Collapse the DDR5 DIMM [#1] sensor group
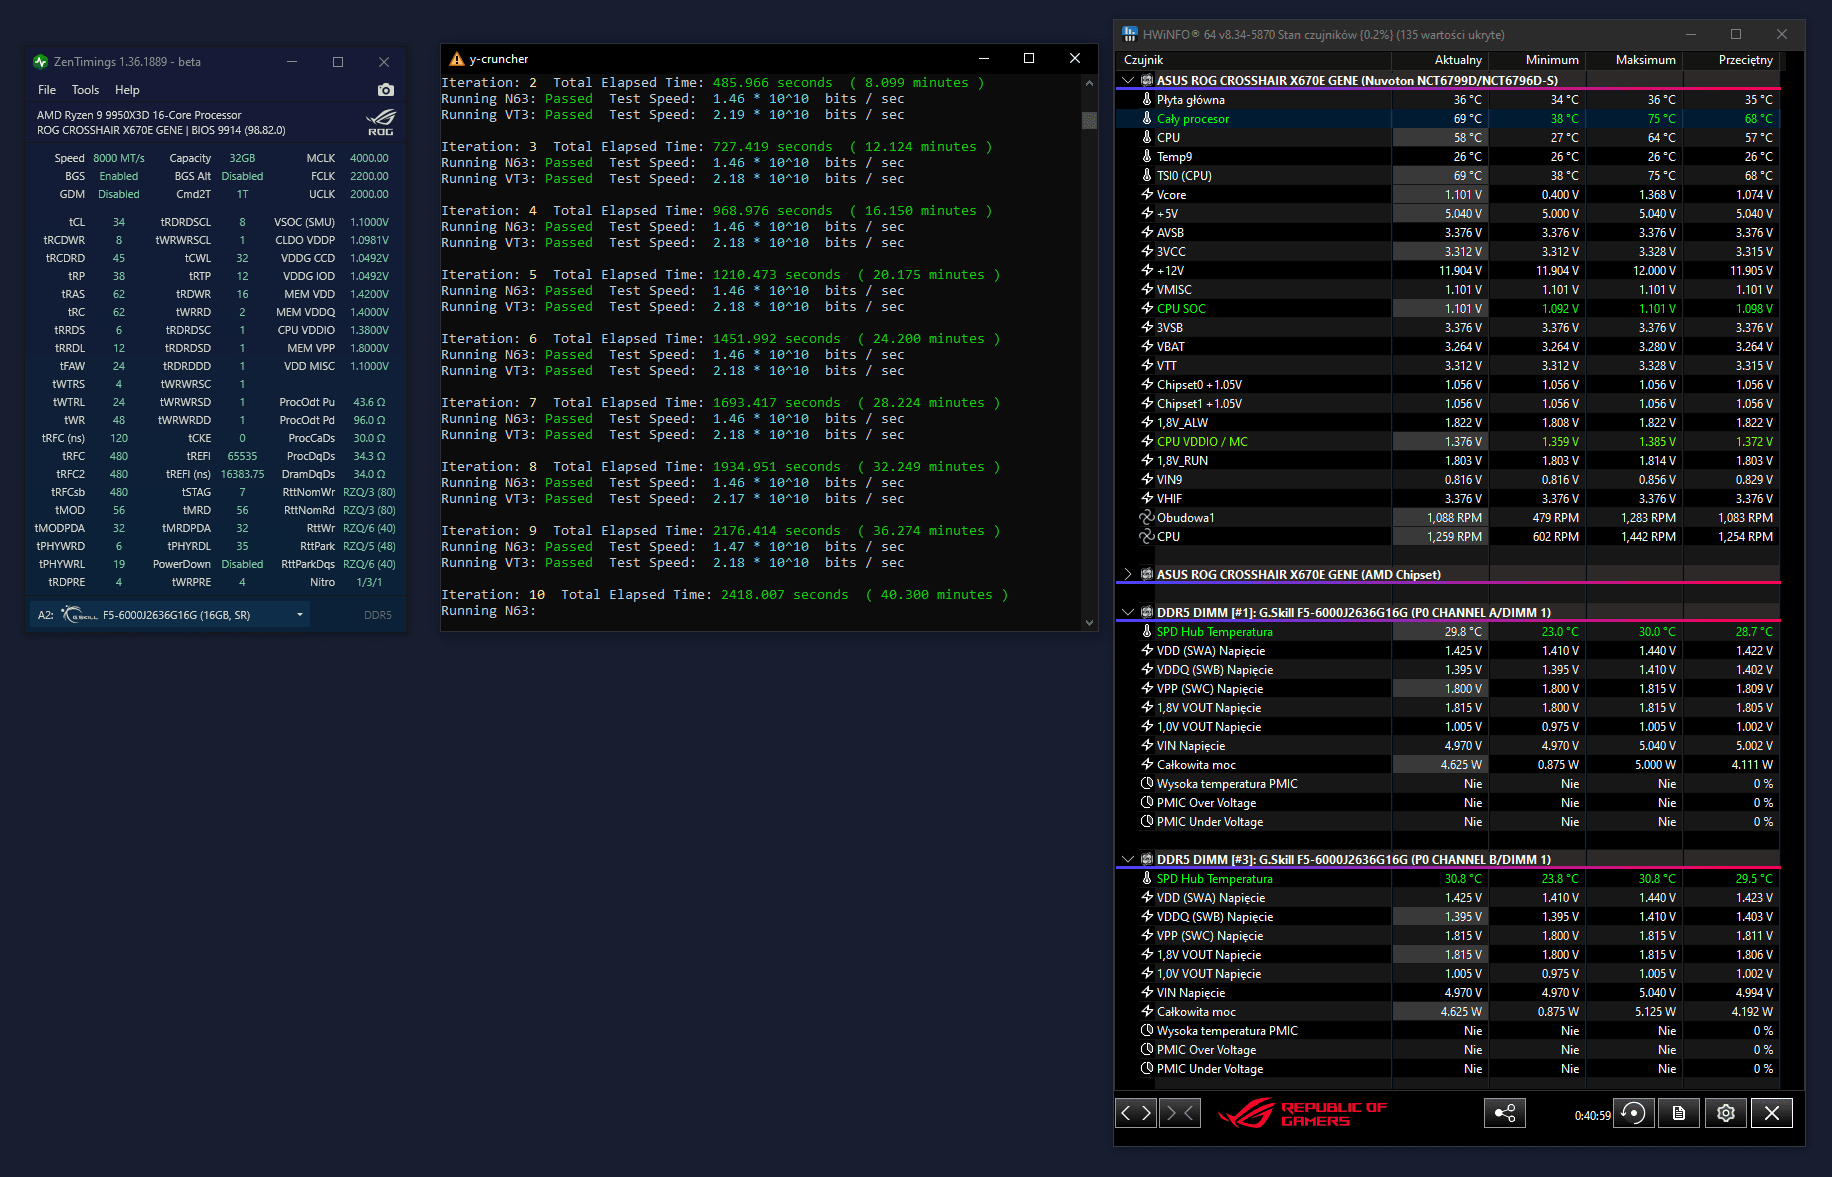Image resolution: width=1832 pixels, height=1177 pixels. pos(1128,613)
